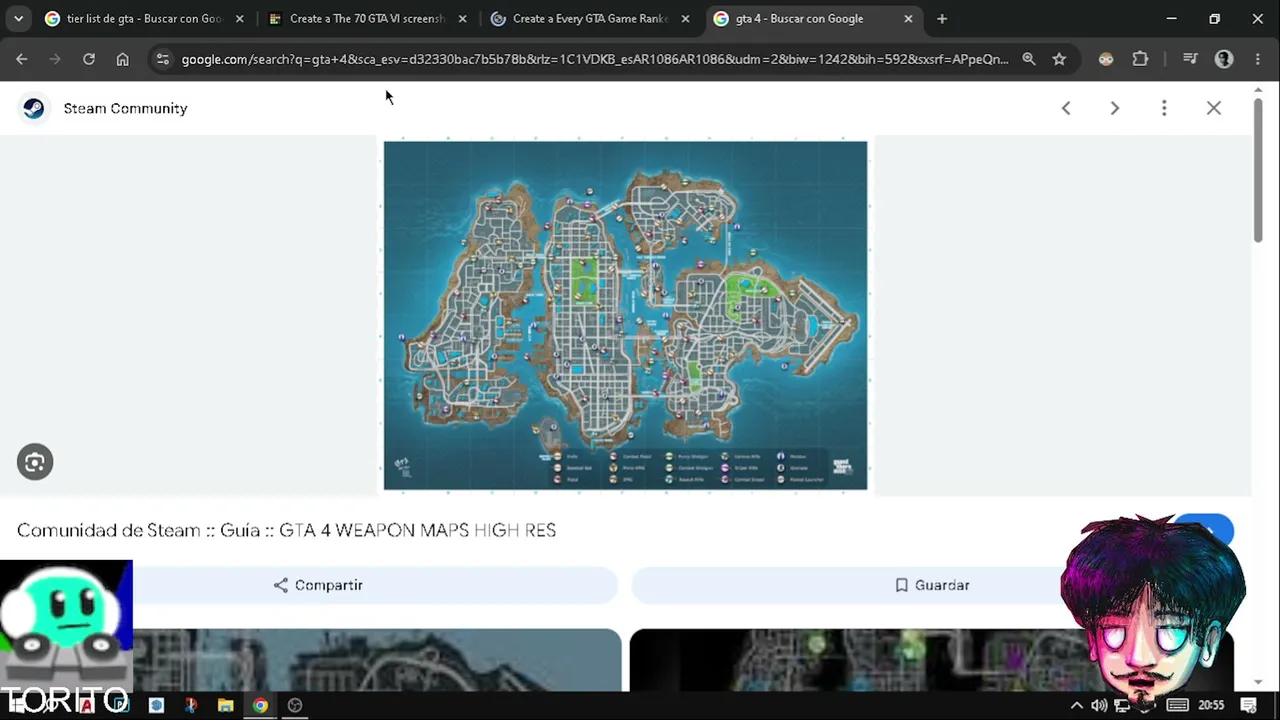This screenshot has height=720, width=1280.
Task: Open the right dark related map thumbnail
Action: click(932, 660)
